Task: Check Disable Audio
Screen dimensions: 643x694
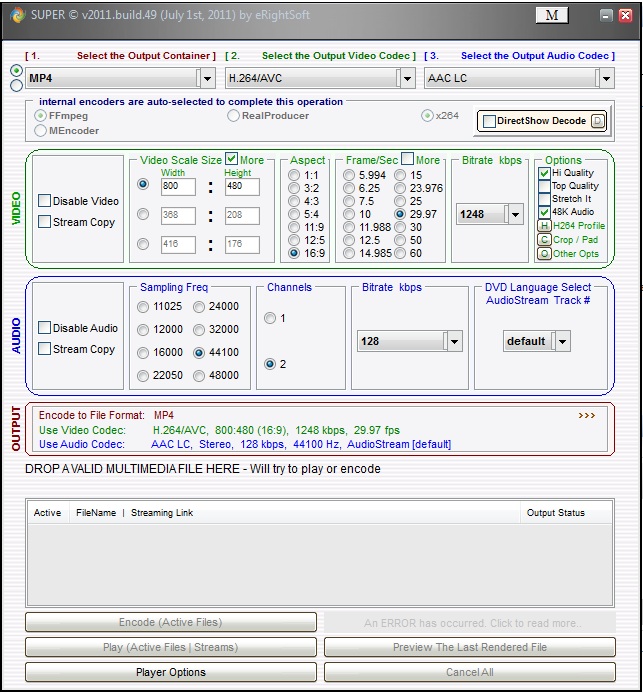Action: coord(44,328)
